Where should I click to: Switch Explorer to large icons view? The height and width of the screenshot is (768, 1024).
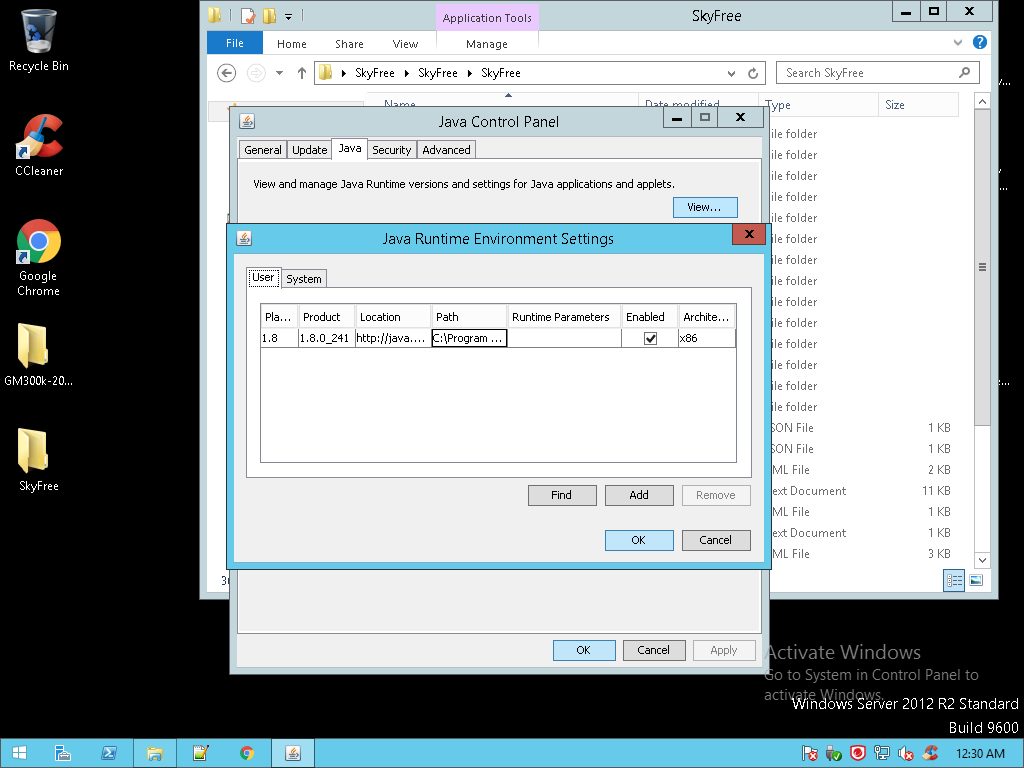[x=976, y=580]
